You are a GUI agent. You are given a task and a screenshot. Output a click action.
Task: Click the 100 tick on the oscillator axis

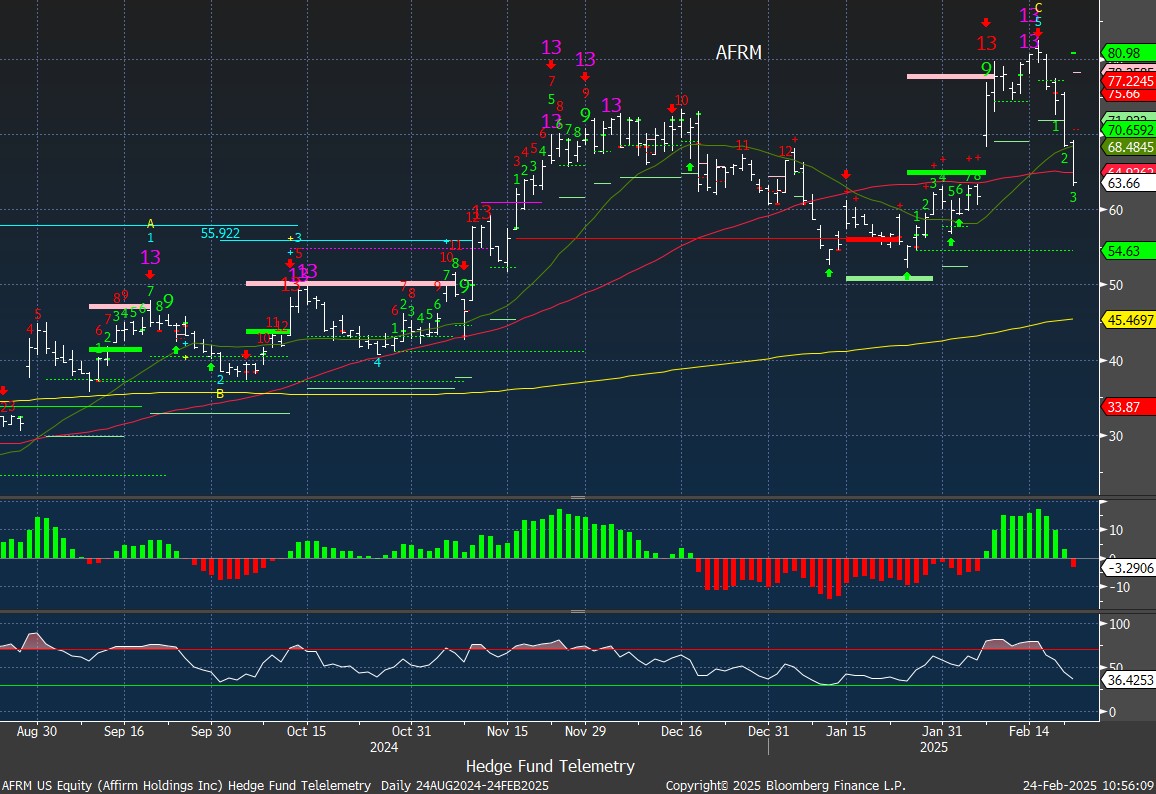click(1119, 624)
